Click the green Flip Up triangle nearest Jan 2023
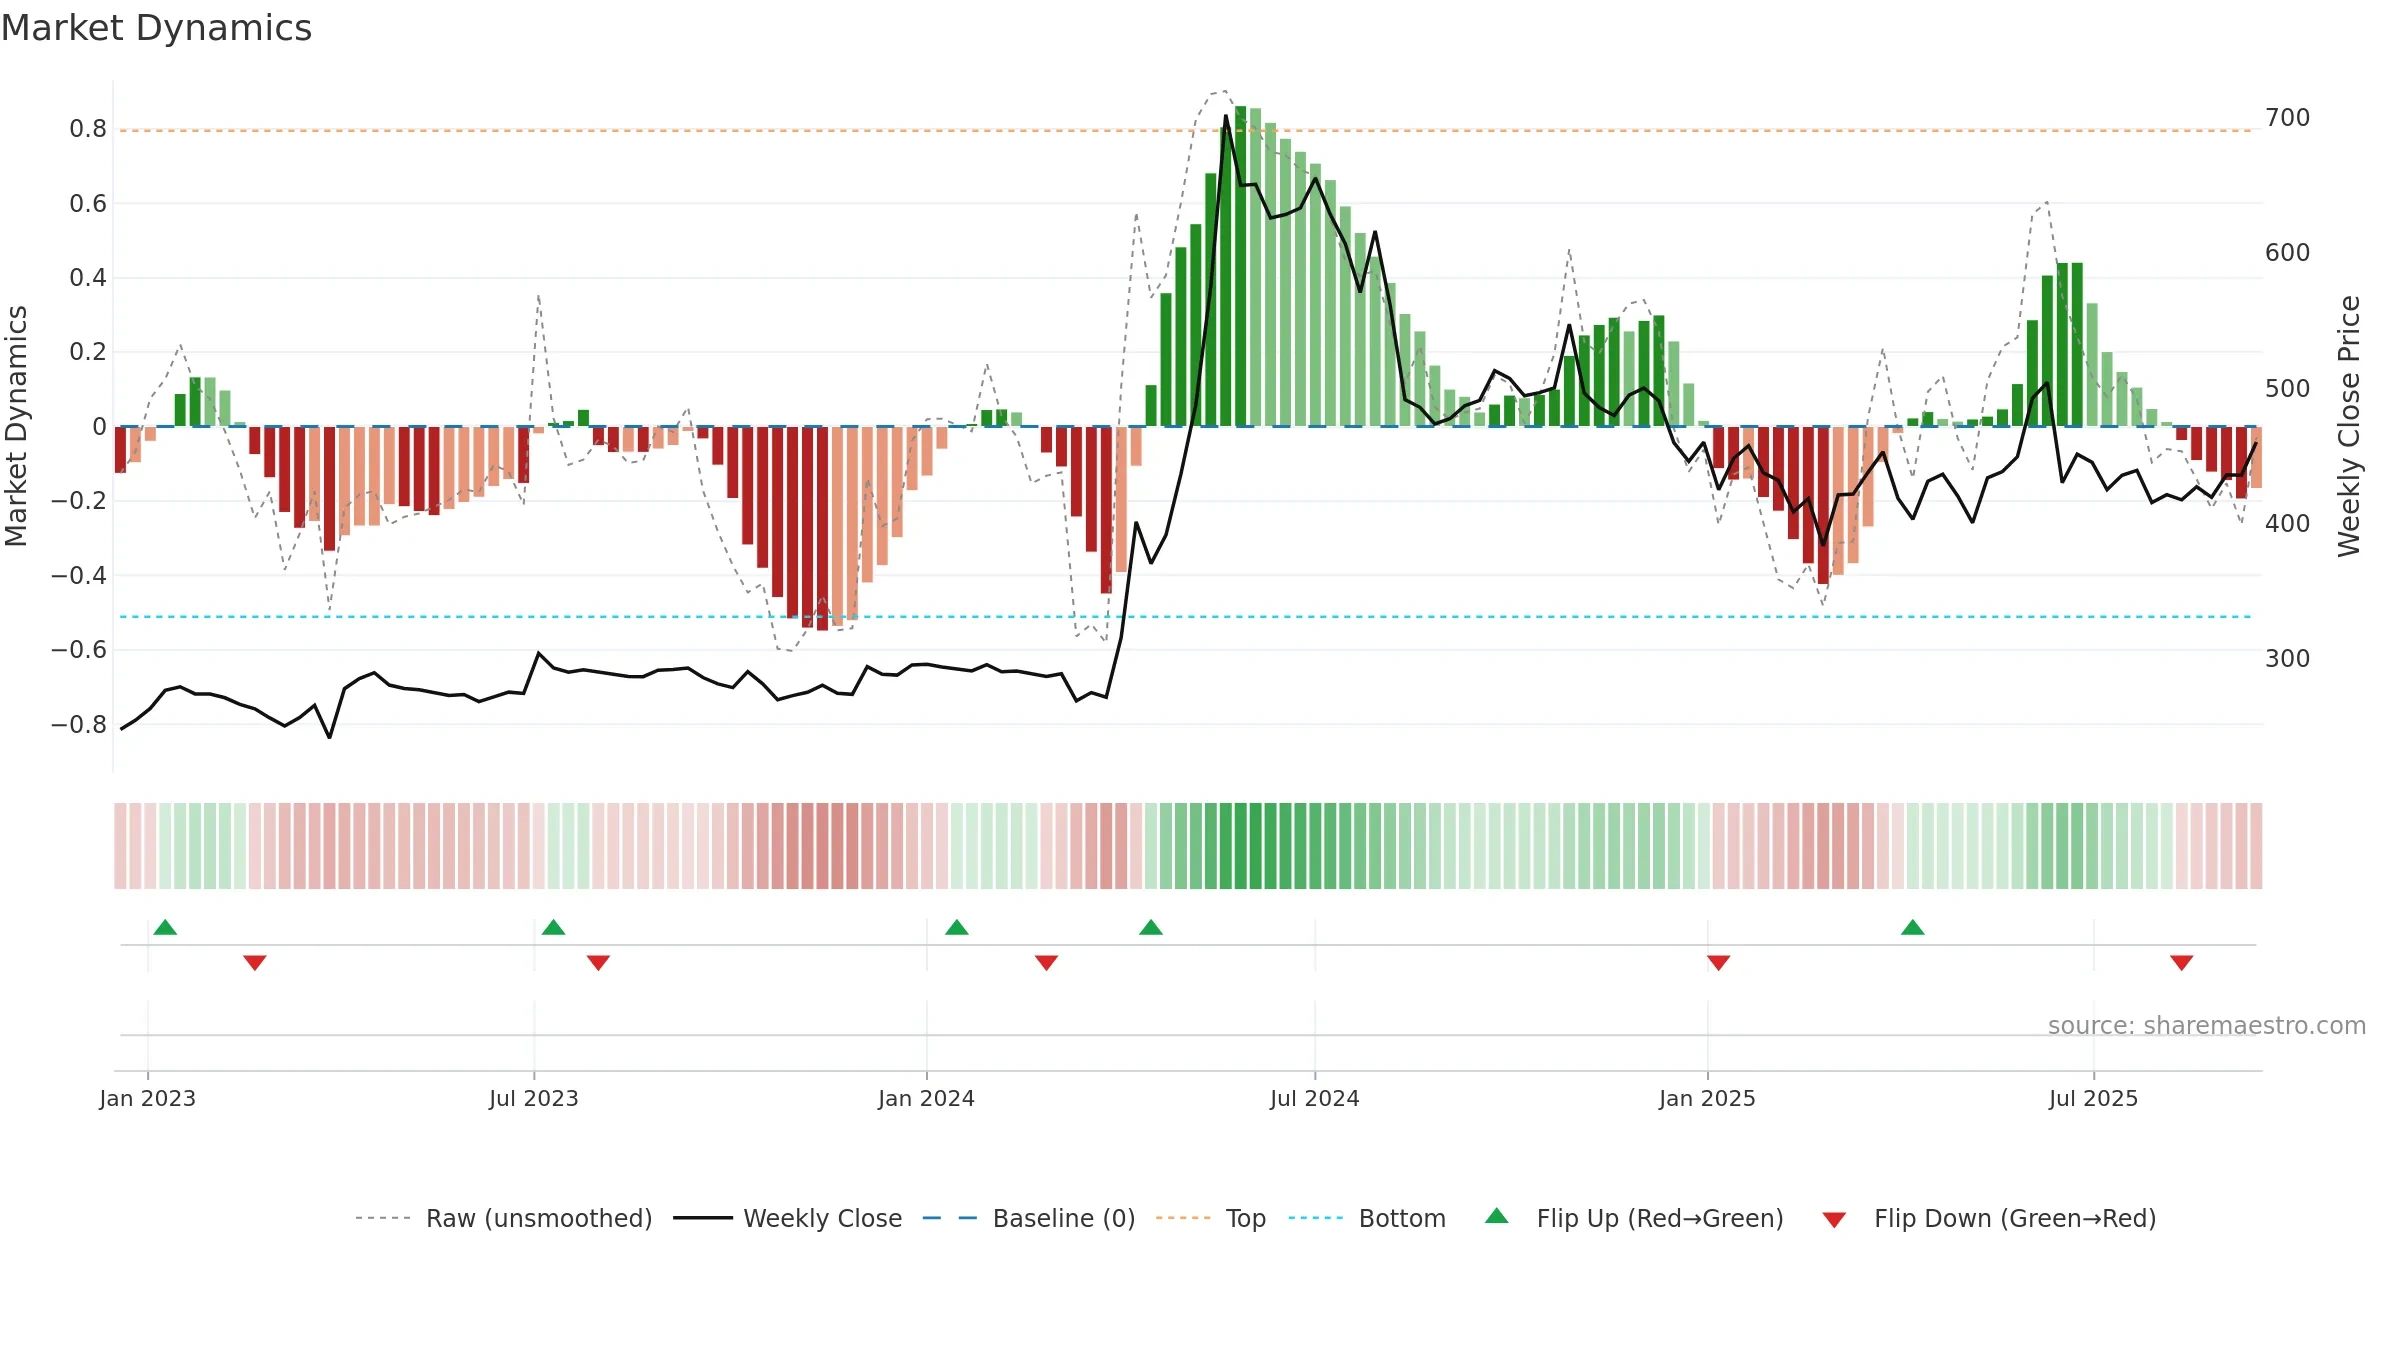 coord(166,928)
